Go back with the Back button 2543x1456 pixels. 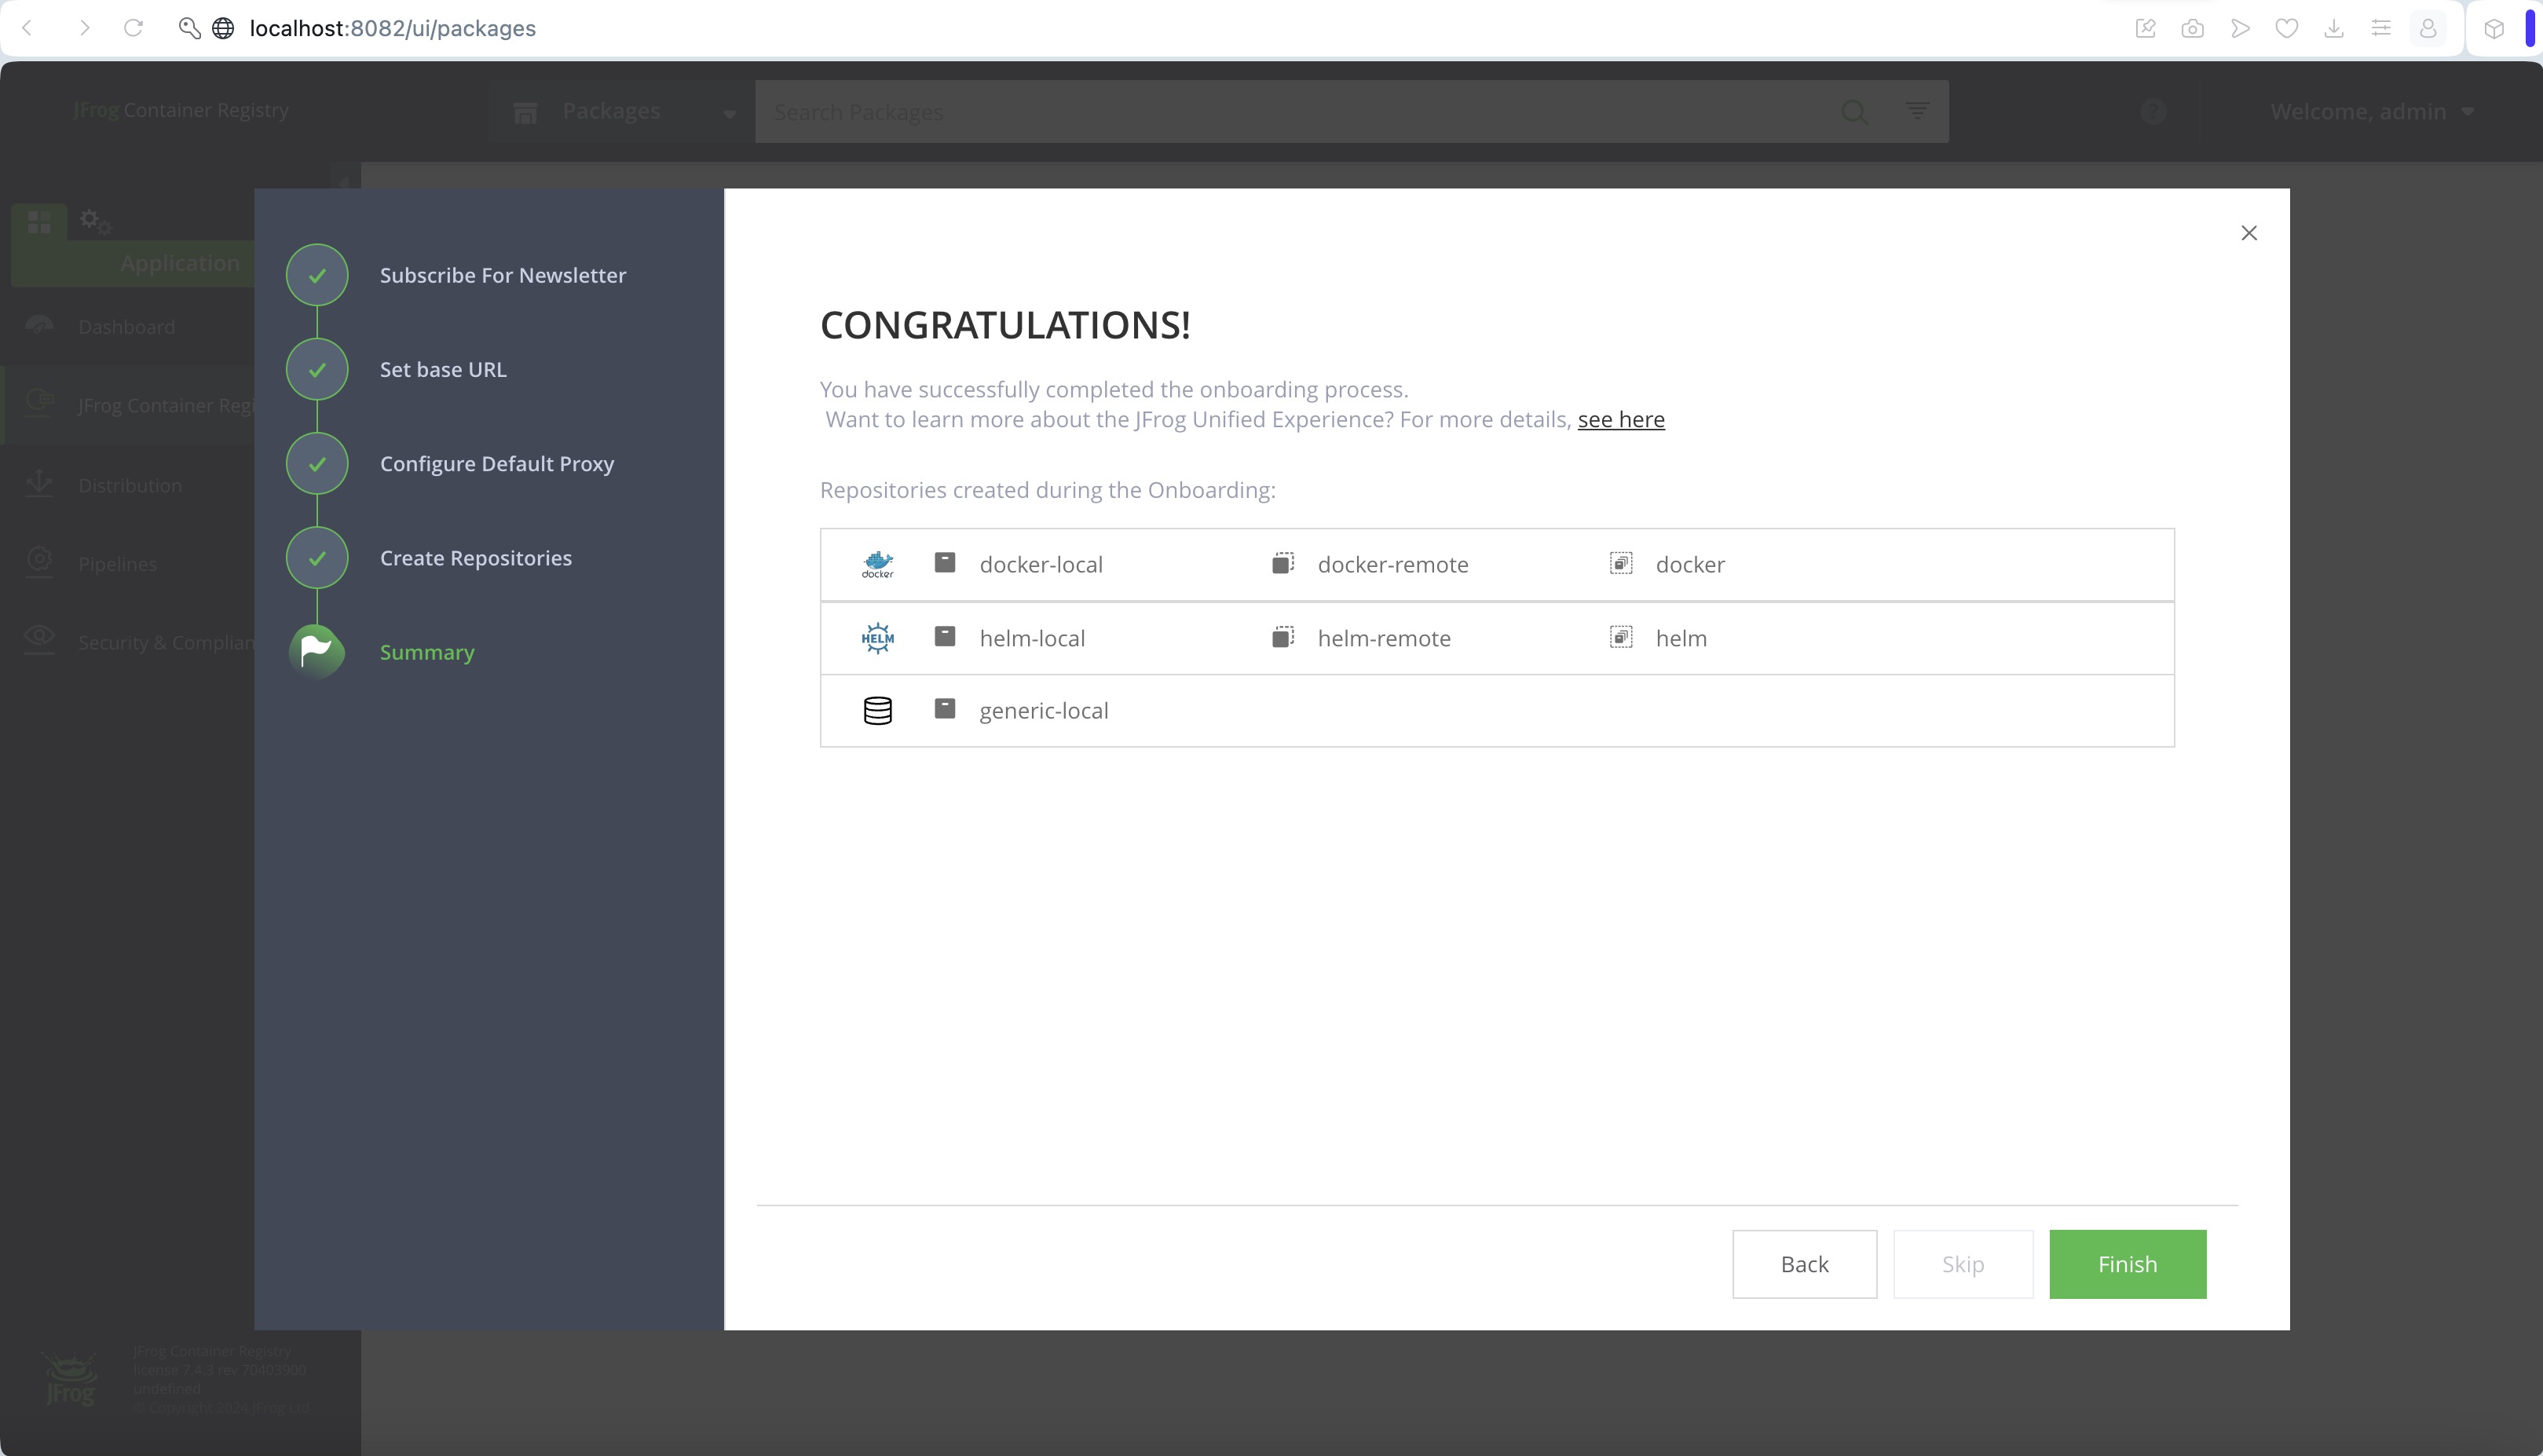click(1804, 1264)
